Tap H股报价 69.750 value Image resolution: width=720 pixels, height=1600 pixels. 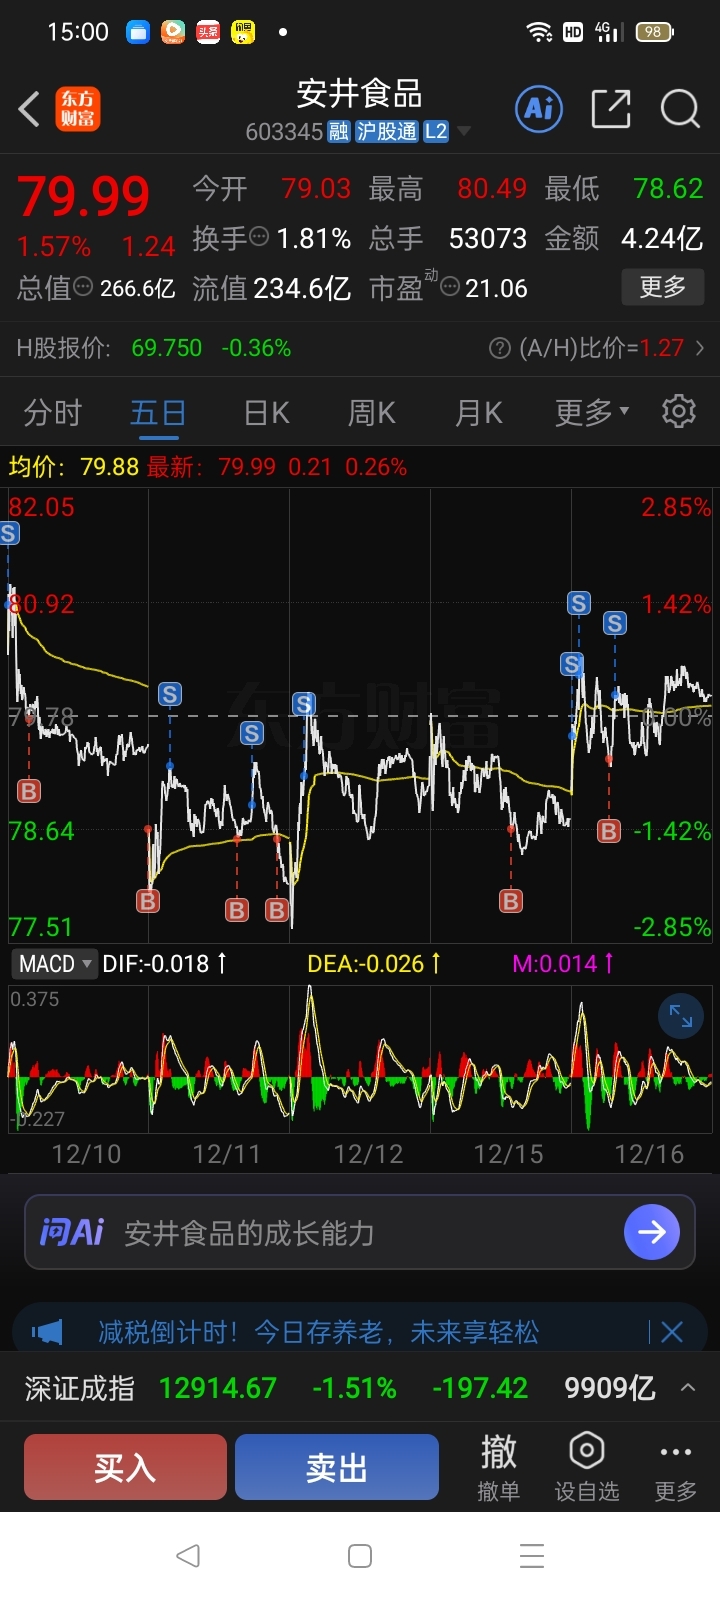[167, 348]
